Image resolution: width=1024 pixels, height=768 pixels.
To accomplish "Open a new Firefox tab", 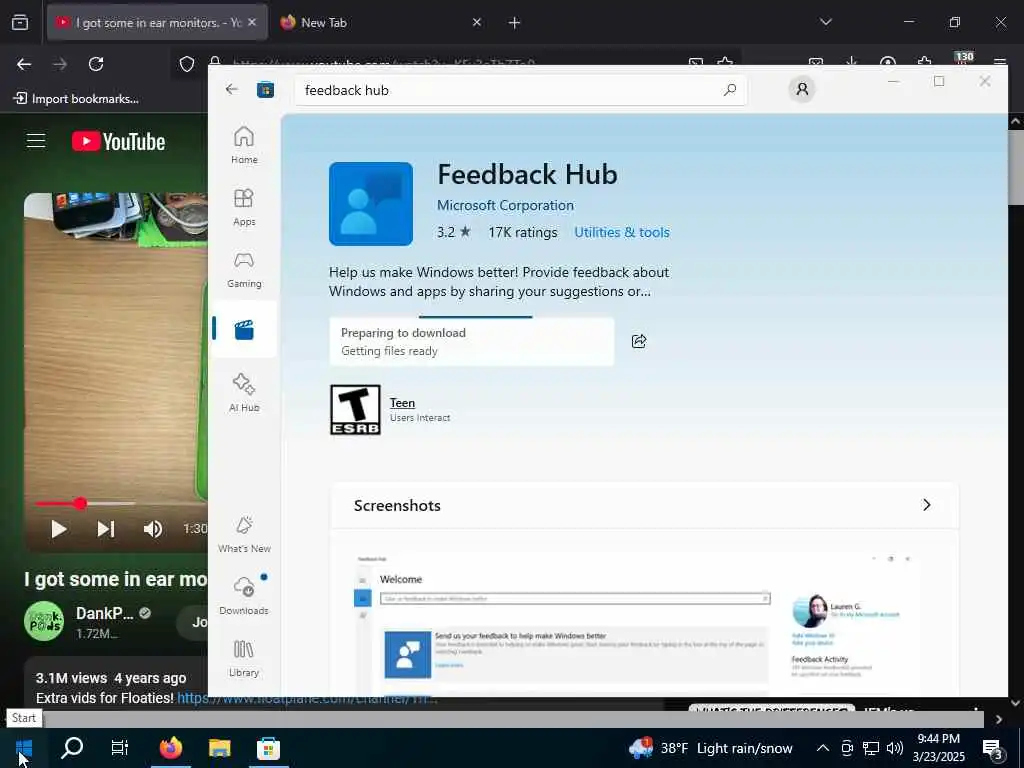I will pyautogui.click(x=515, y=23).
